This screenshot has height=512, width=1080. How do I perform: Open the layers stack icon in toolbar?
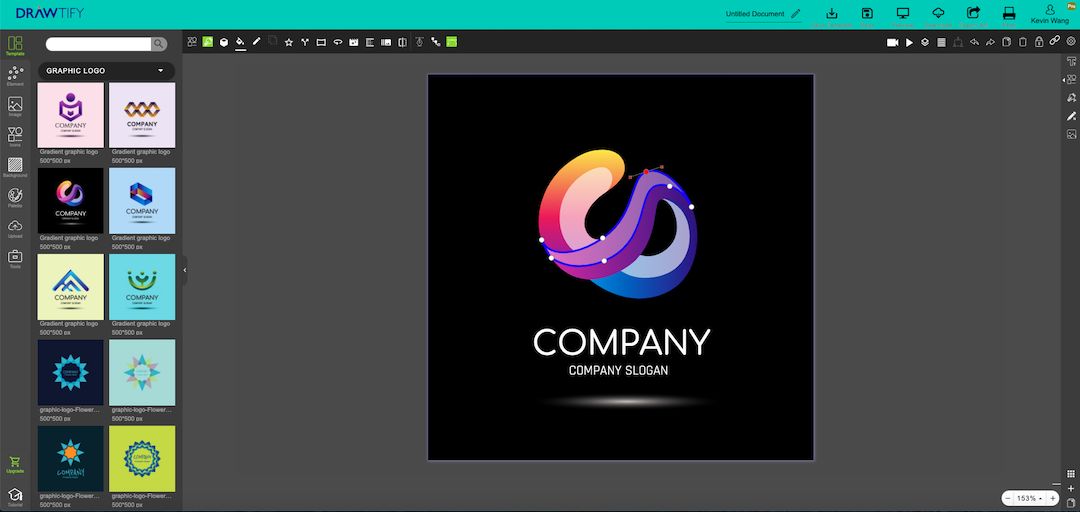(925, 42)
